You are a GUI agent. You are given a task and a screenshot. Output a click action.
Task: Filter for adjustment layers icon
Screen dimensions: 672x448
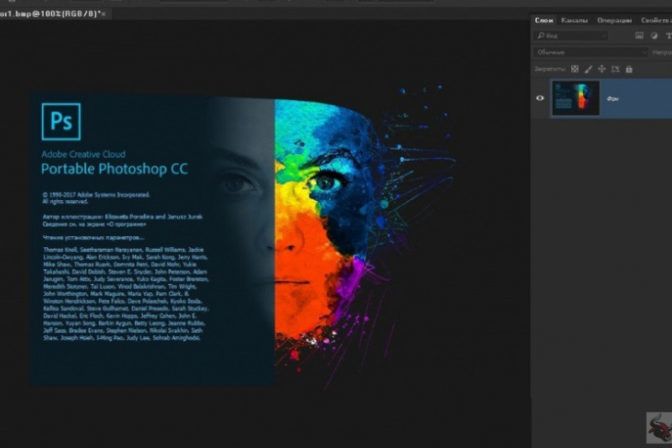(x=654, y=36)
